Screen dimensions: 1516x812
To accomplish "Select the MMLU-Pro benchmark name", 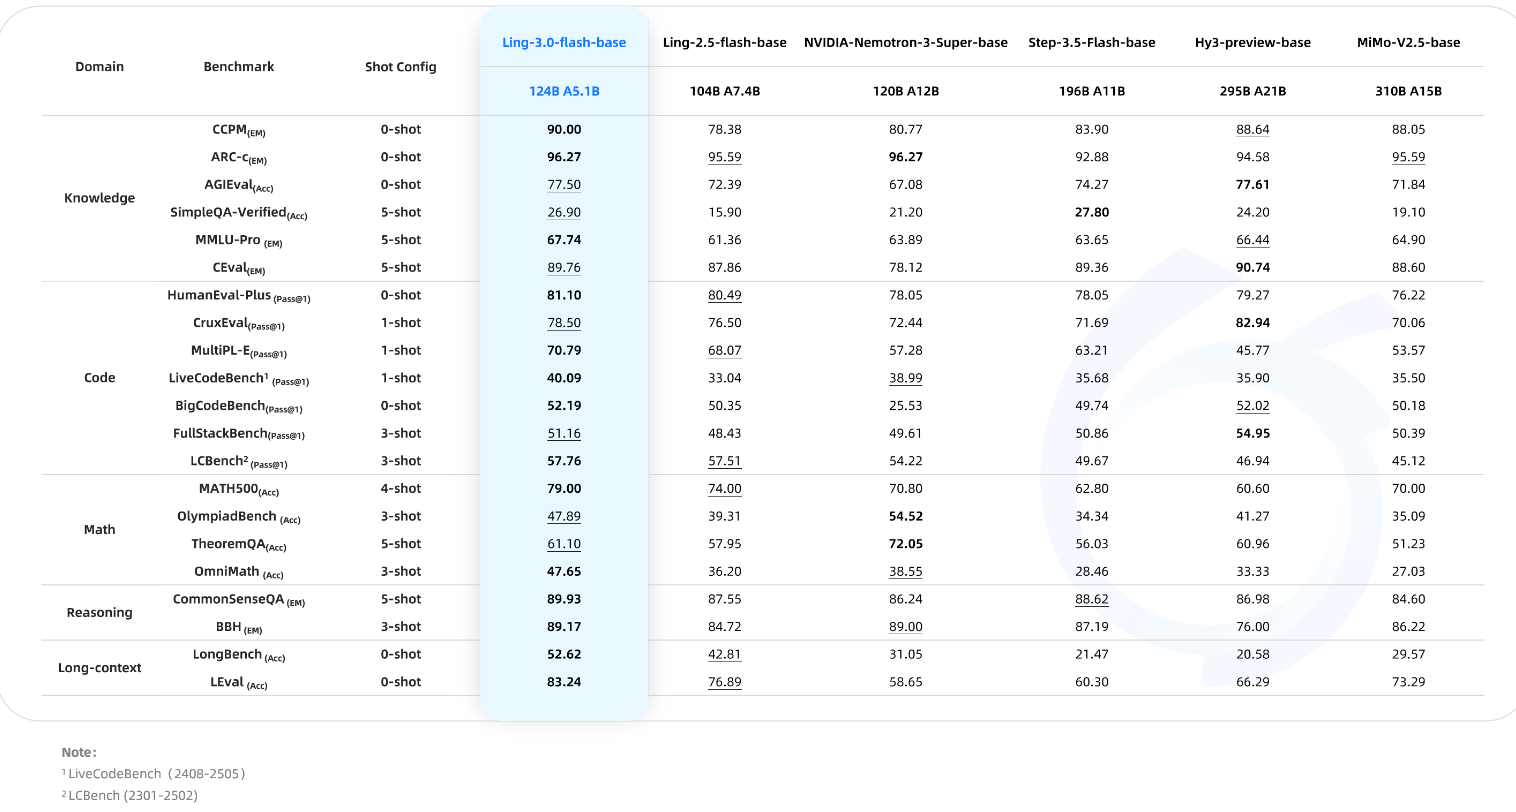I will 239,241.
